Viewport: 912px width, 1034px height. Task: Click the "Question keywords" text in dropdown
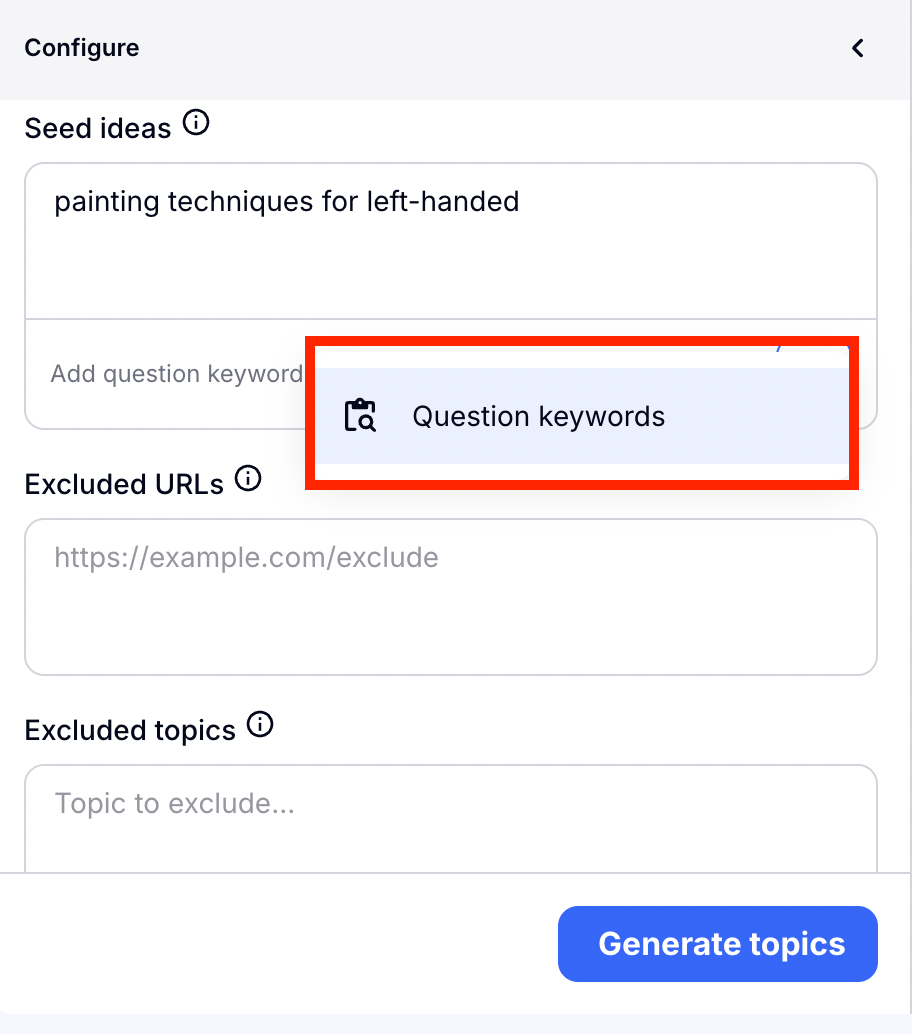[x=538, y=416]
